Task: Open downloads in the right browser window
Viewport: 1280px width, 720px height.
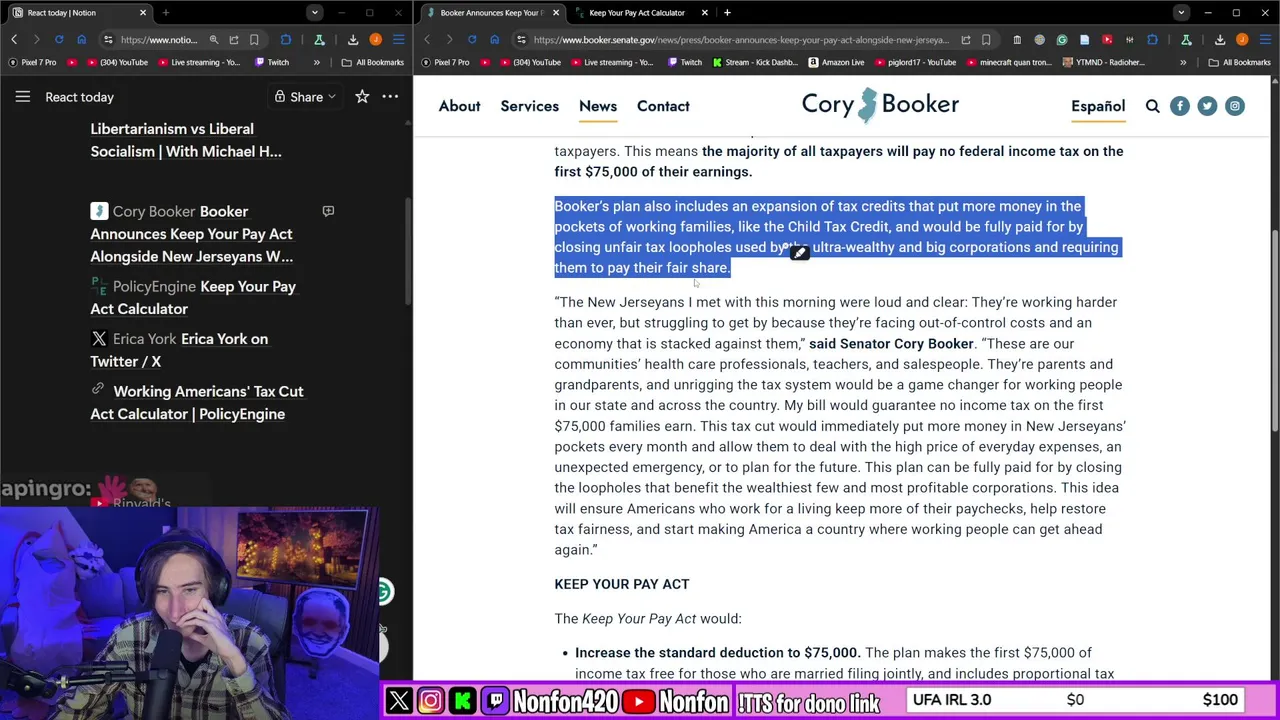Action: [x=1220, y=40]
